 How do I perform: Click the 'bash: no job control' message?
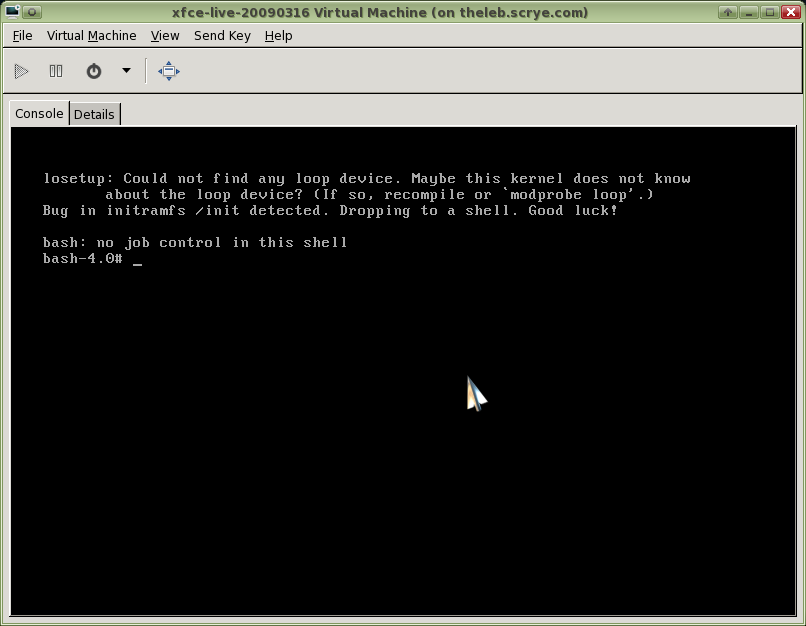195,243
